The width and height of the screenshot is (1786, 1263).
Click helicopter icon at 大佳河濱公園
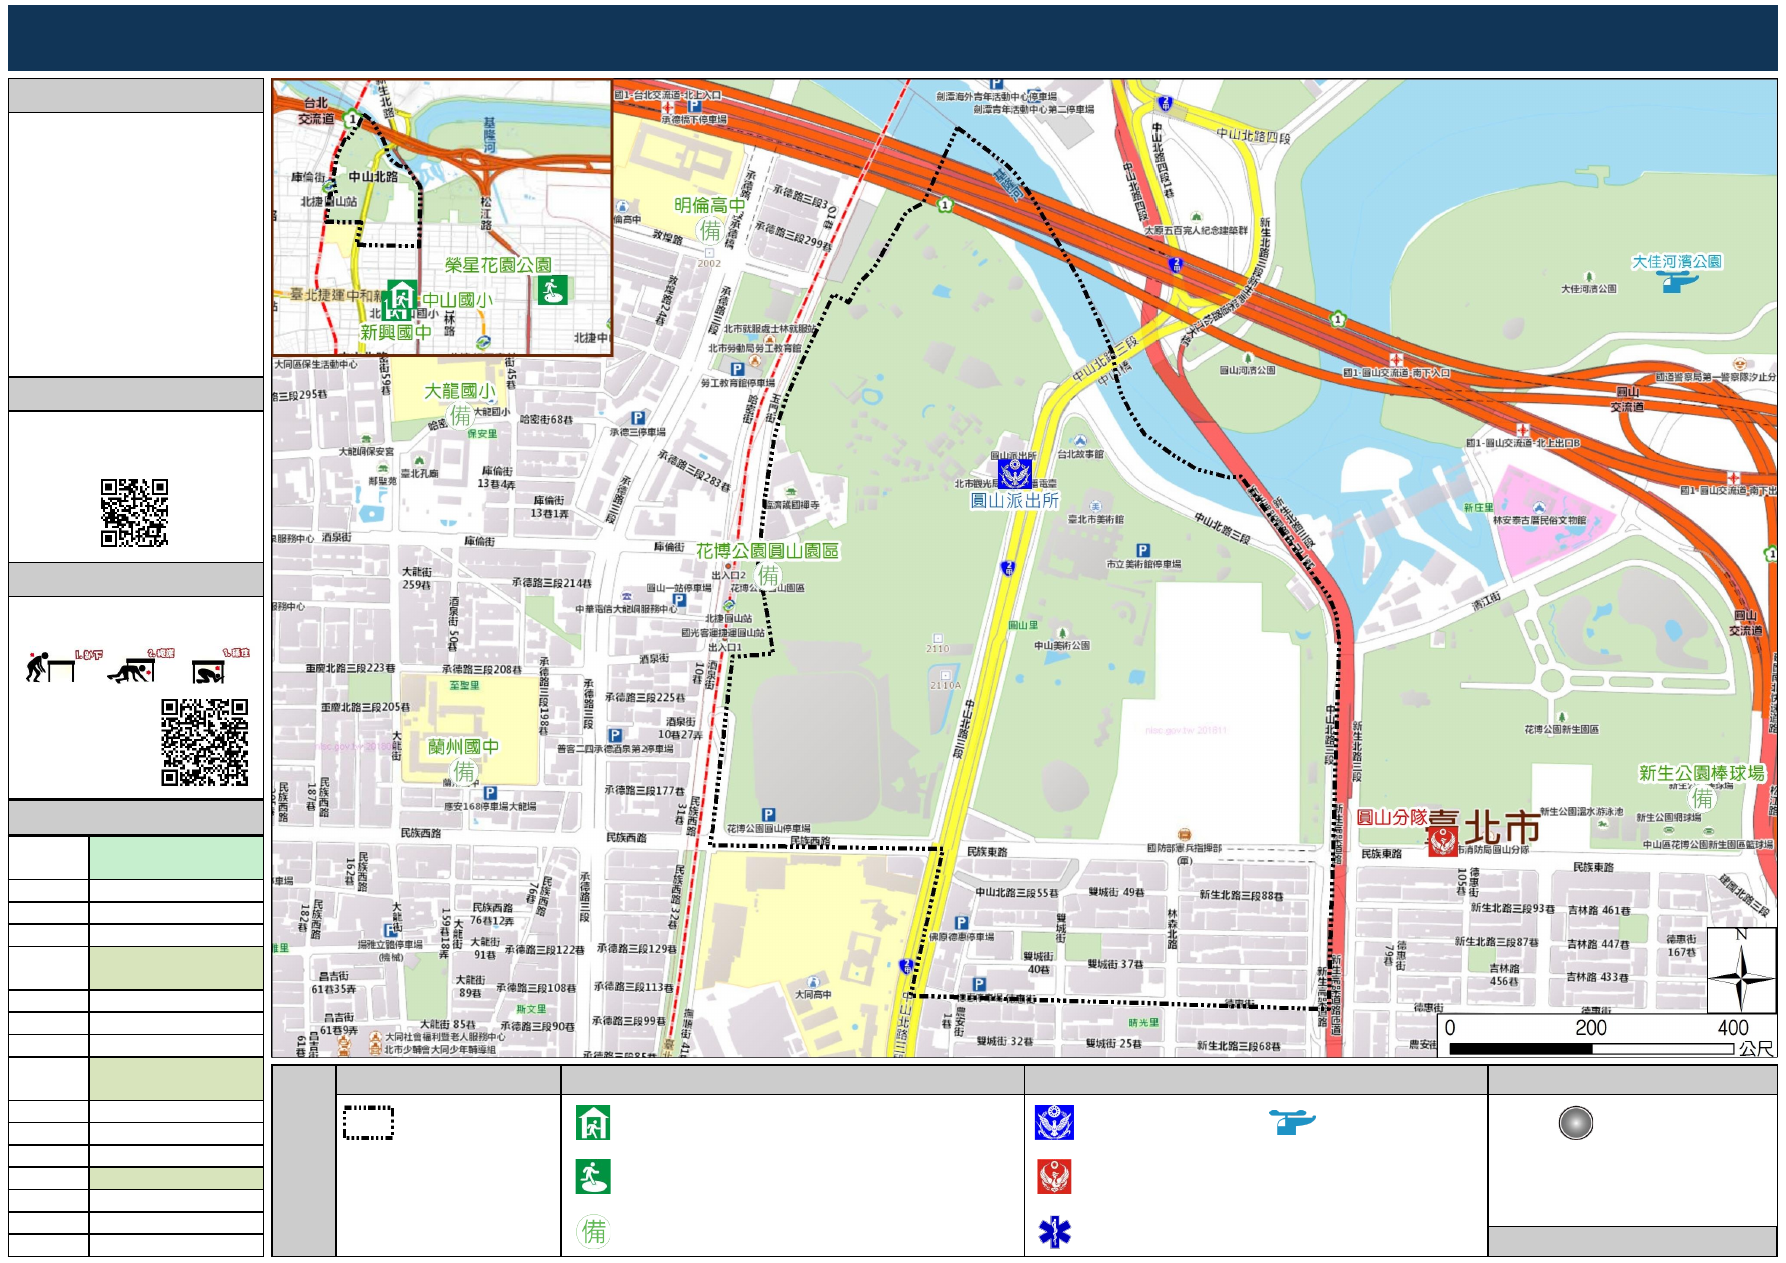pyautogui.click(x=1679, y=281)
